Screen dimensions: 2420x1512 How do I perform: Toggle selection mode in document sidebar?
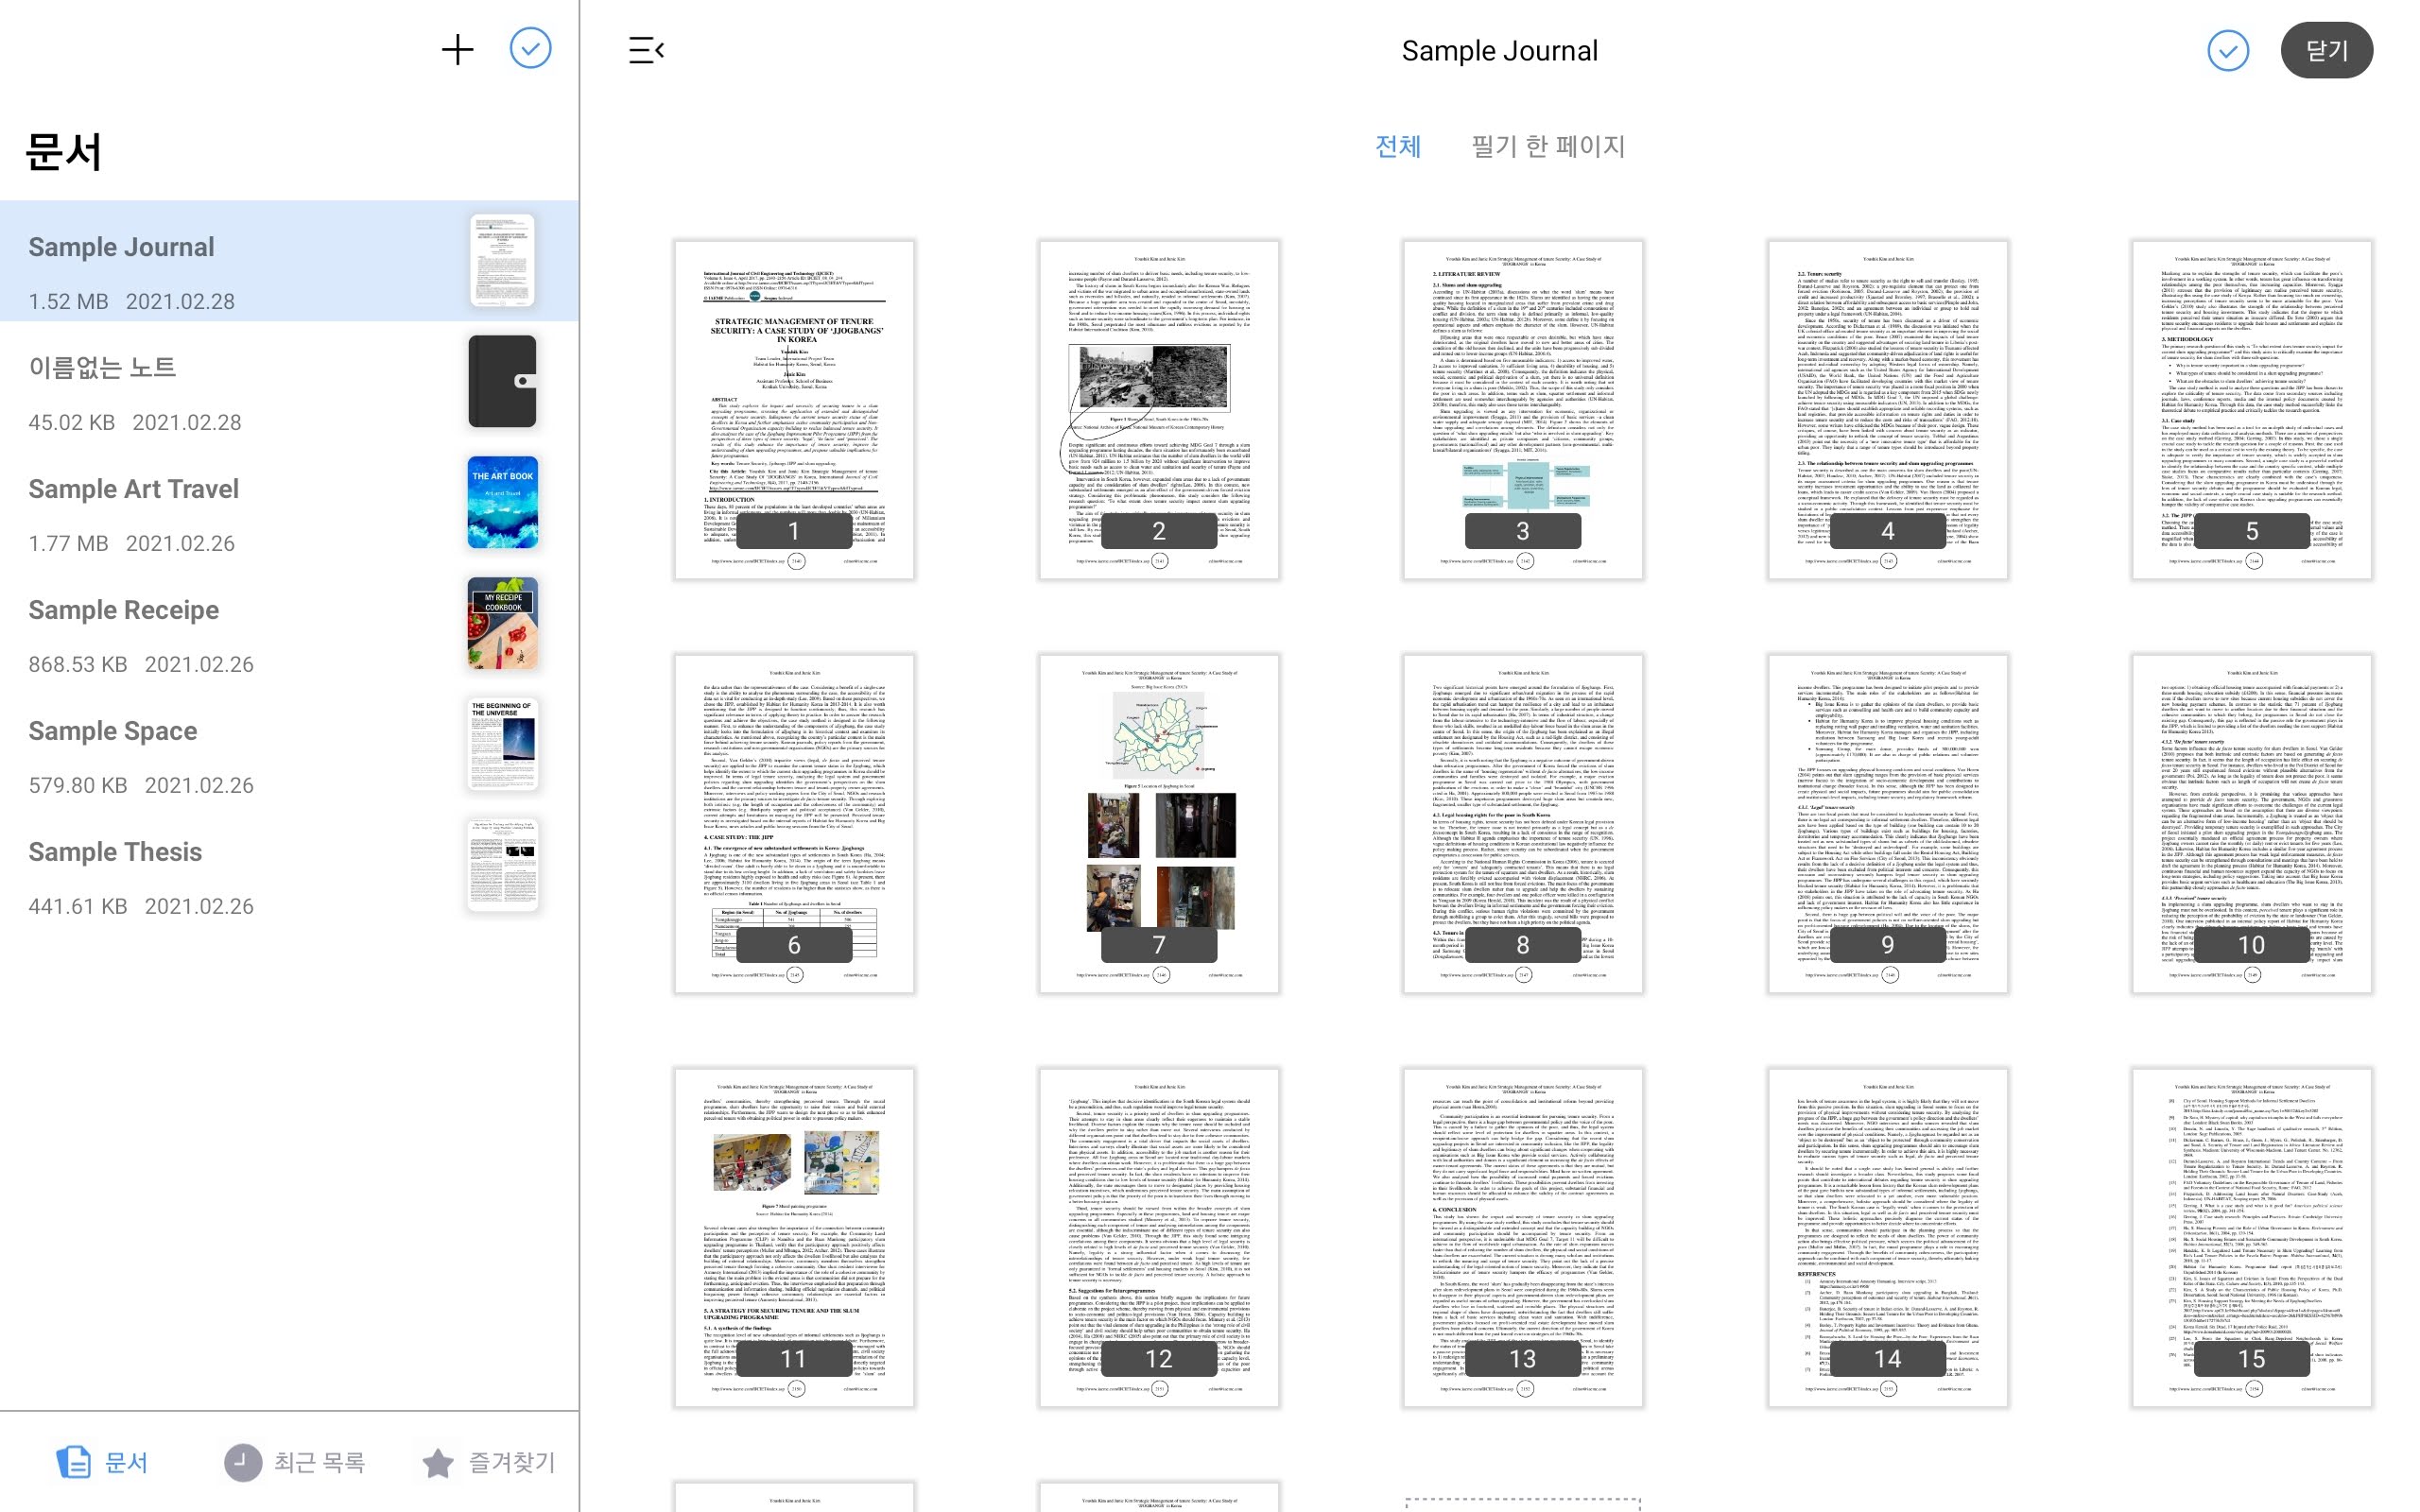[x=530, y=48]
